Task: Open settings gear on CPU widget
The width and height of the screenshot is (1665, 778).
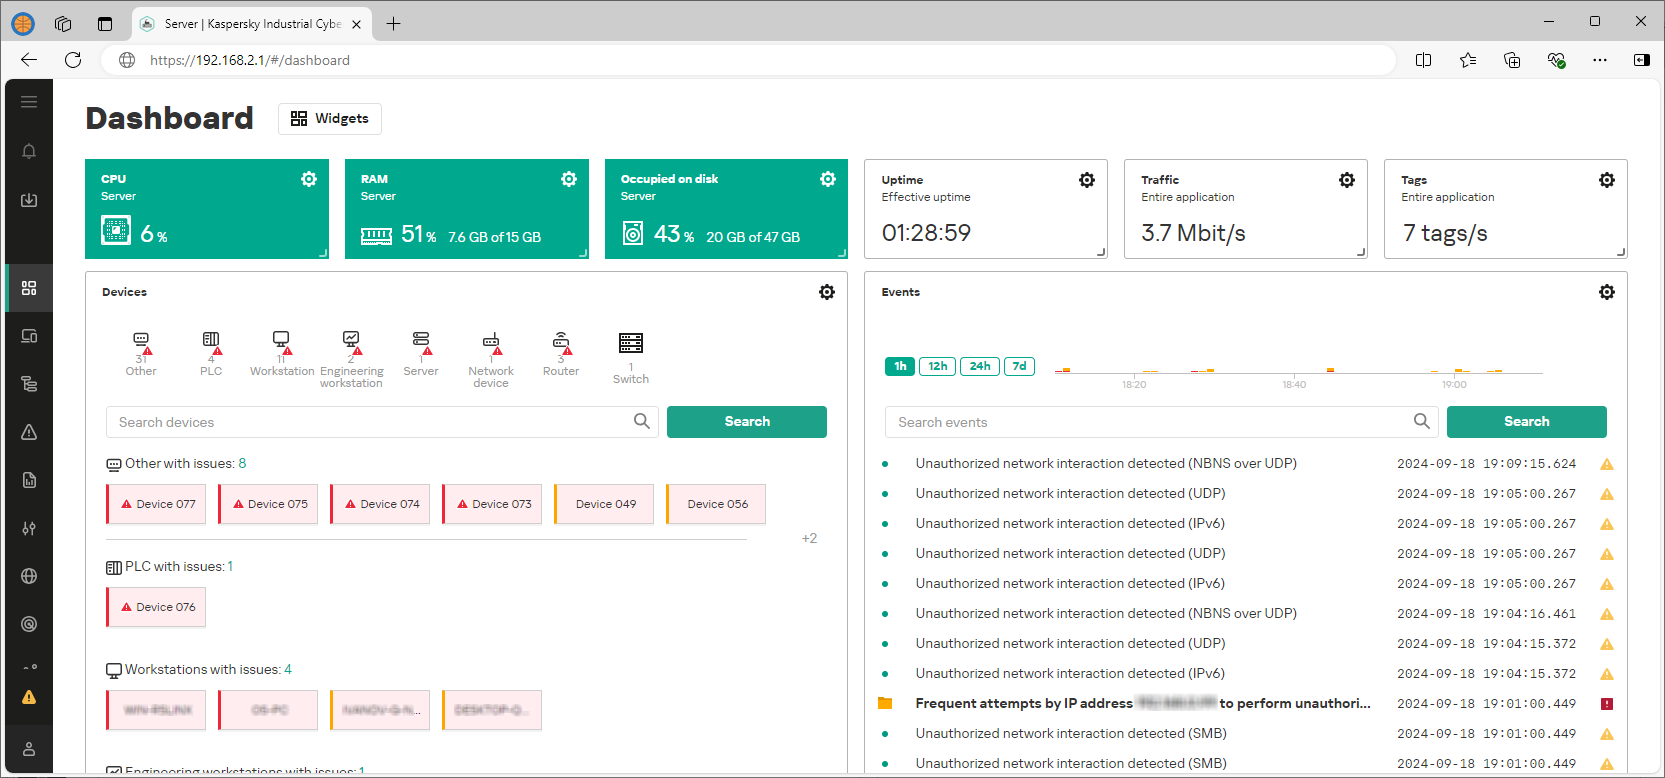Action: coord(309,179)
